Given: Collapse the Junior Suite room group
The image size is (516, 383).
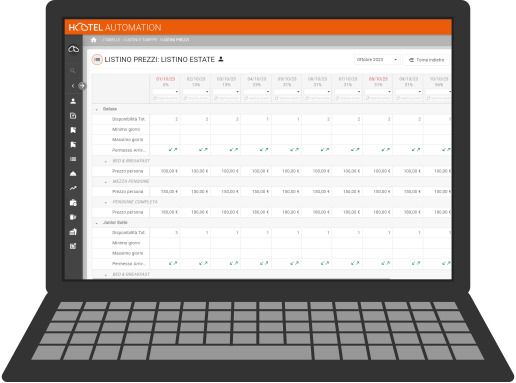Looking at the screenshot, I should (x=97, y=223).
